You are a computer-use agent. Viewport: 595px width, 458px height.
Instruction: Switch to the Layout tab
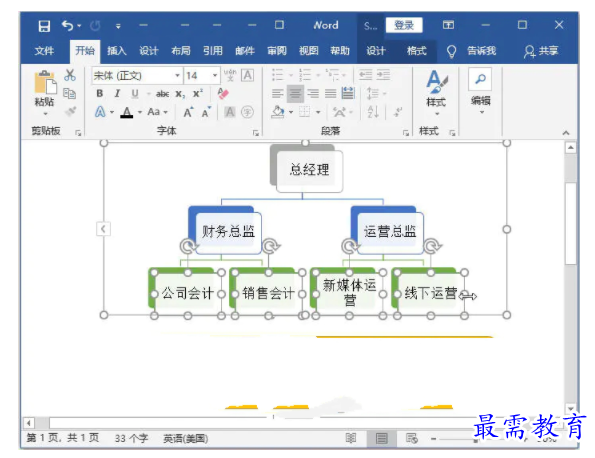point(181,50)
